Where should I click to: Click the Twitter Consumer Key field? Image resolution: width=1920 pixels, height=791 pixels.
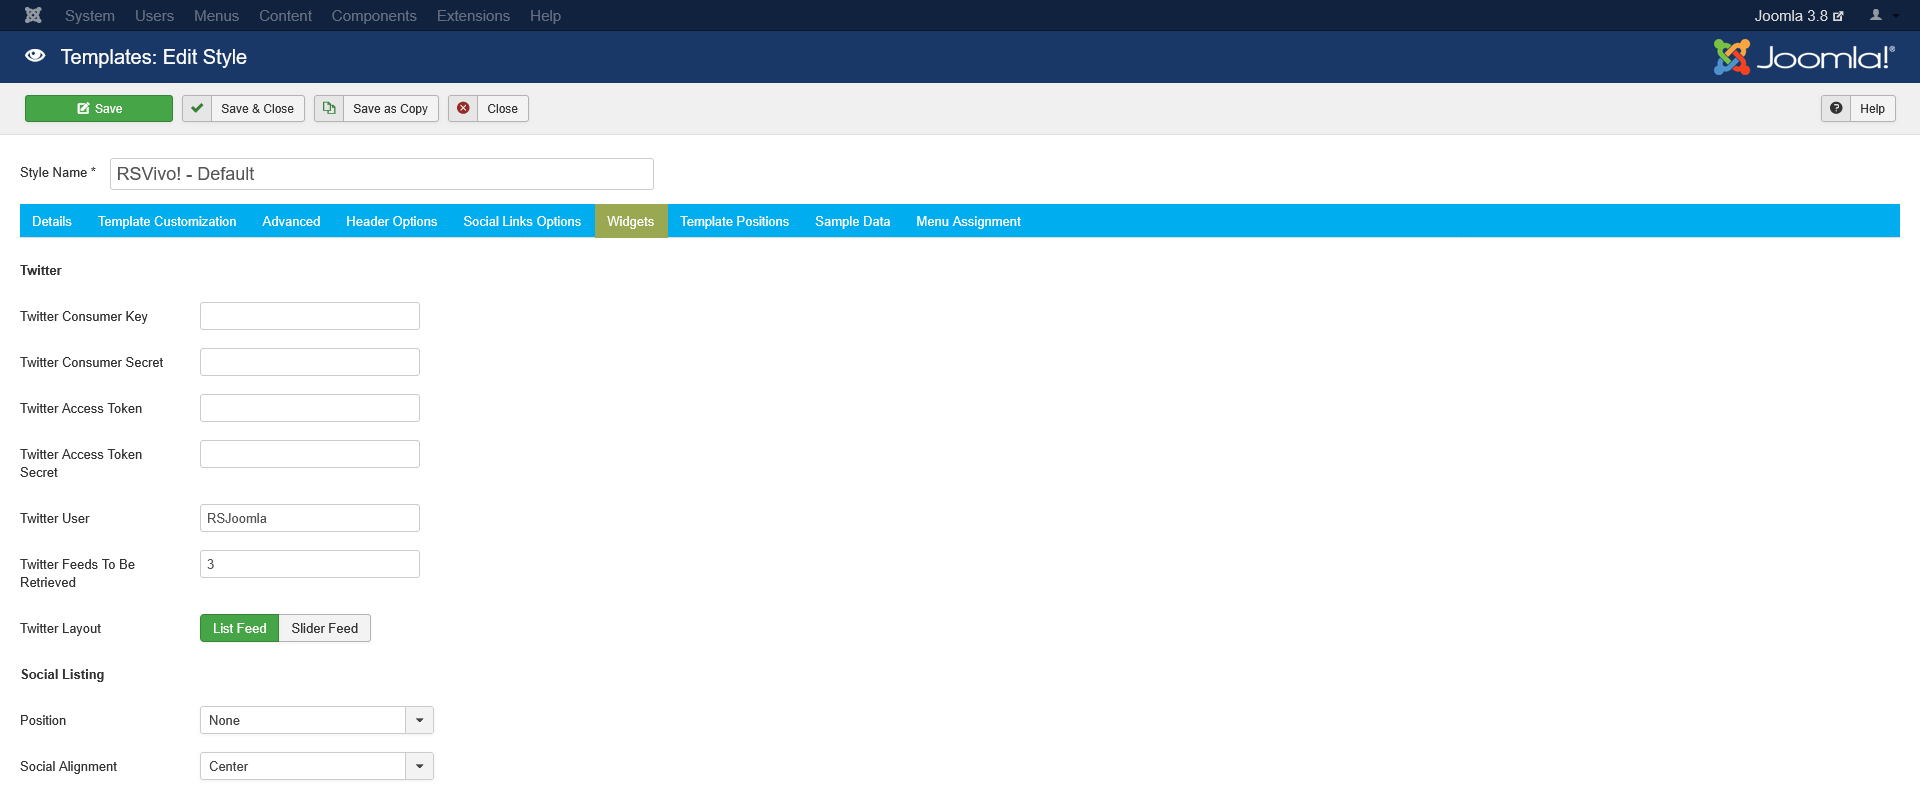(x=310, y=316)
